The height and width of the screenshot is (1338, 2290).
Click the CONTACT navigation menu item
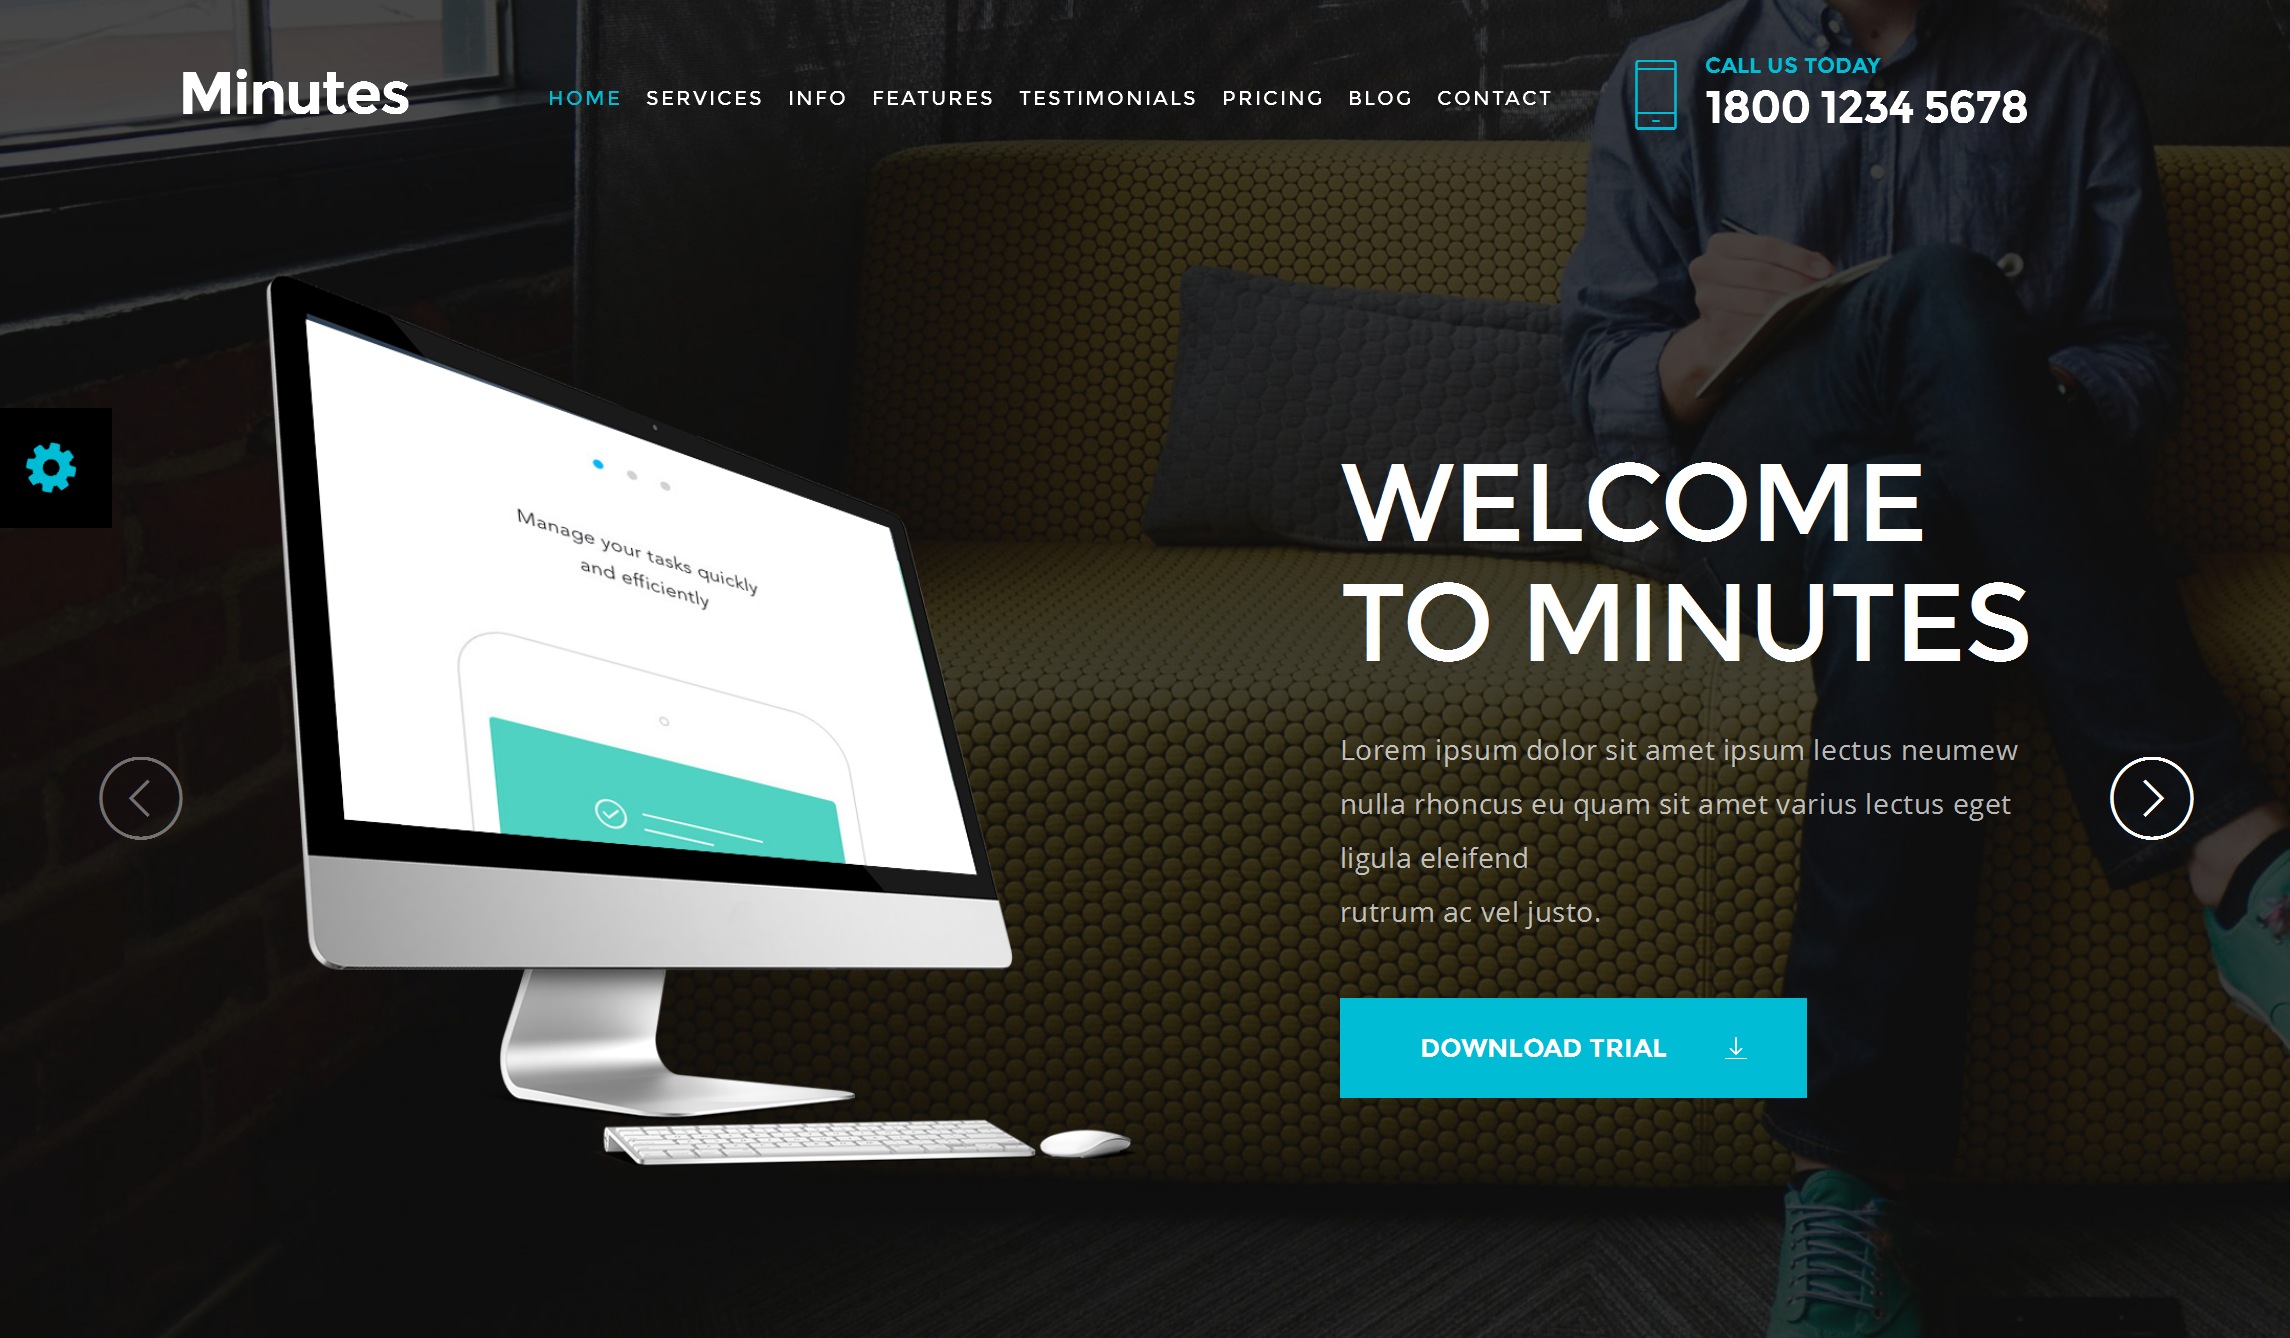(1494, 97)
